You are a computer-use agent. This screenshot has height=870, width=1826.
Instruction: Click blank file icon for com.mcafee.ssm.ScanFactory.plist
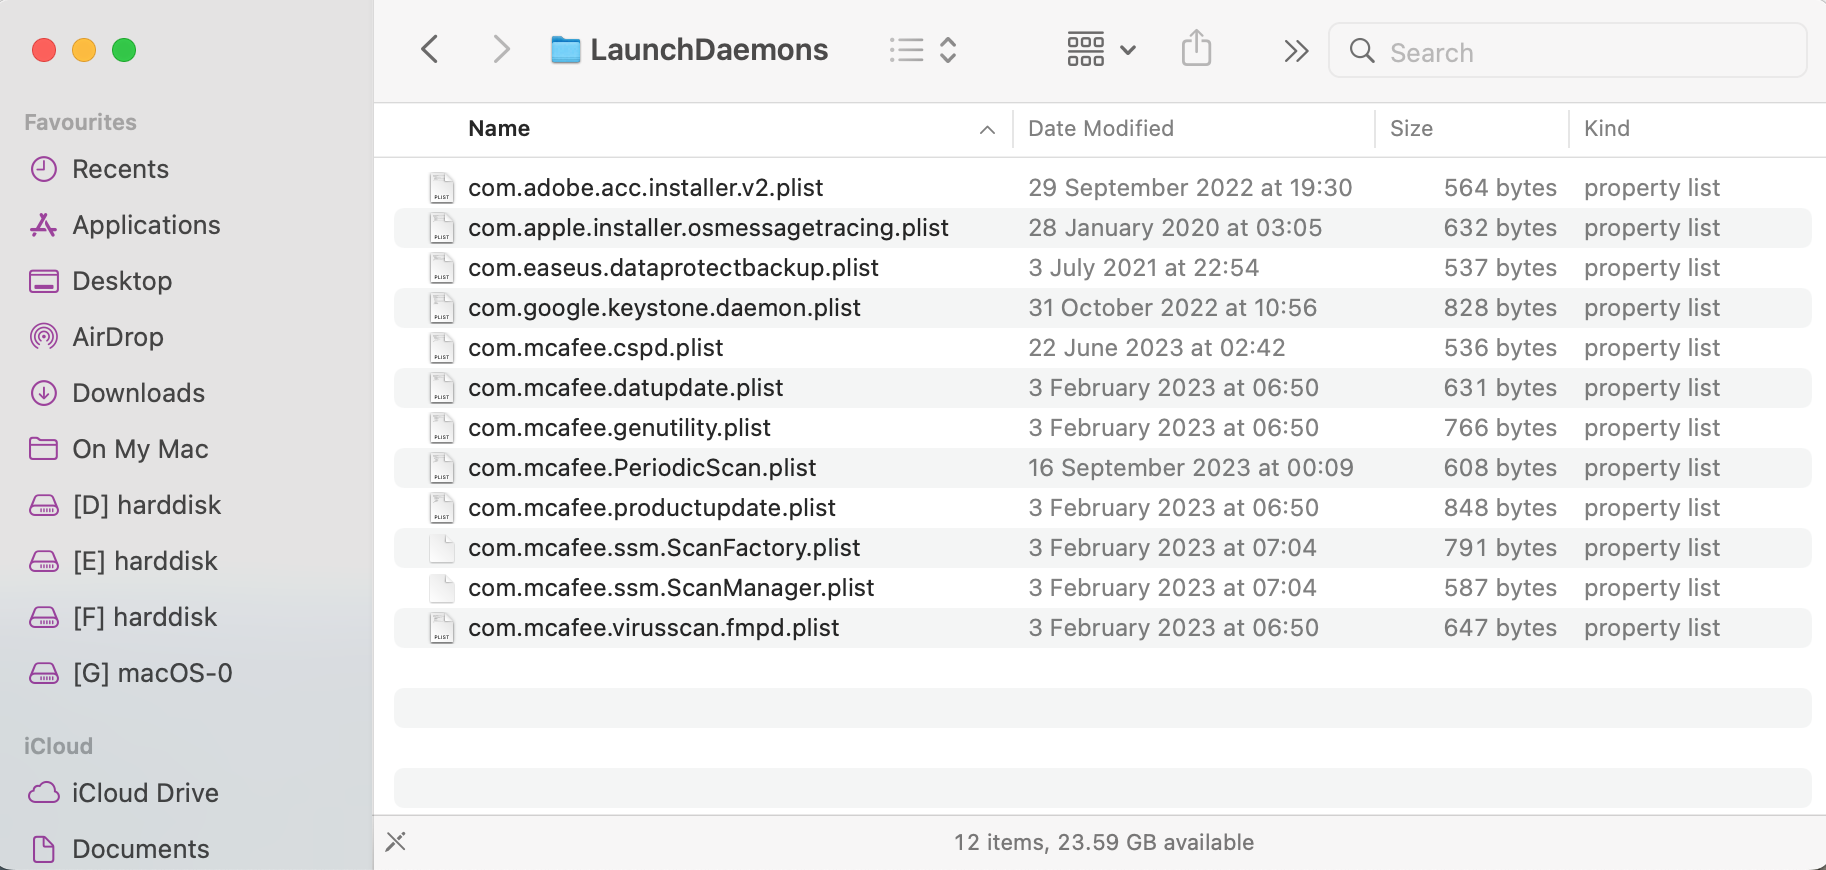441,548
